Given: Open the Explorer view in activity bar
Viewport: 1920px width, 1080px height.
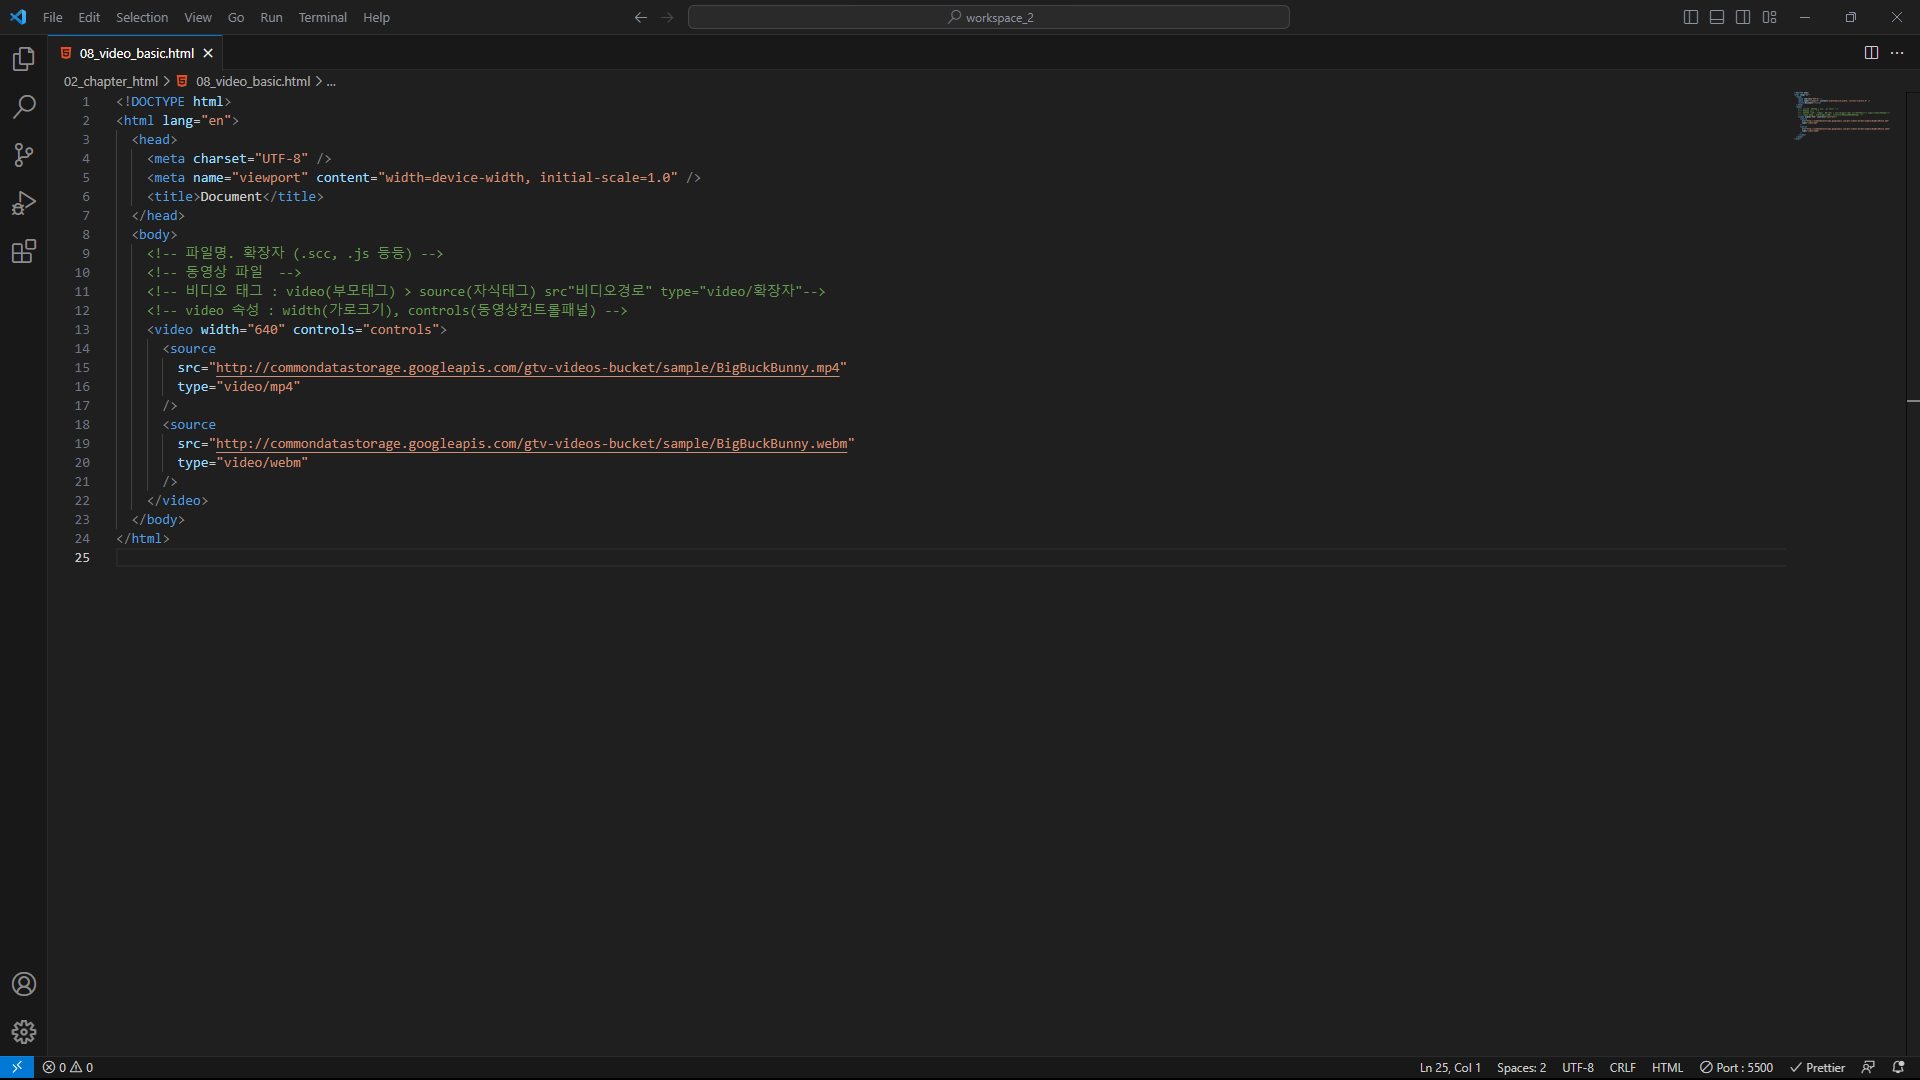Looking at the screenshot, I should [24, 59].
